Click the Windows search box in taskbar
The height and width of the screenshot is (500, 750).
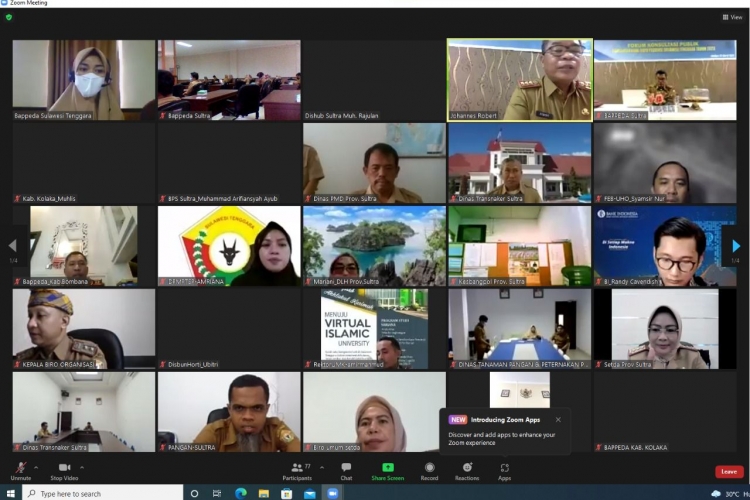(x=100, y=493)
